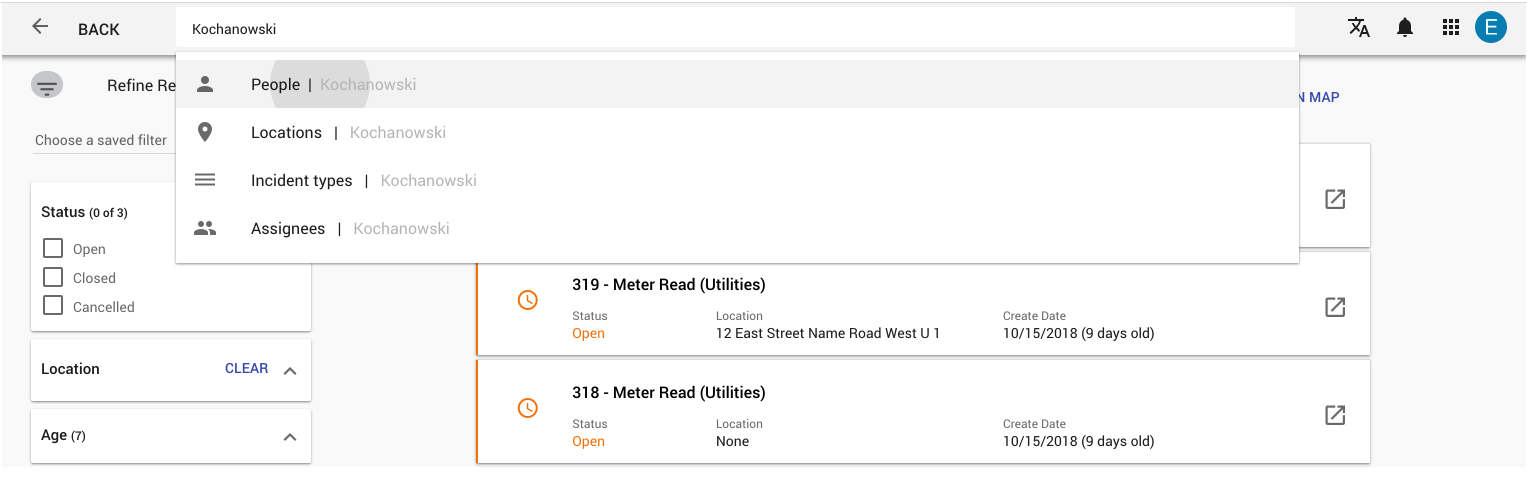
Task: Select People search suggestion for Kochanowski
Action: point(737,85)
